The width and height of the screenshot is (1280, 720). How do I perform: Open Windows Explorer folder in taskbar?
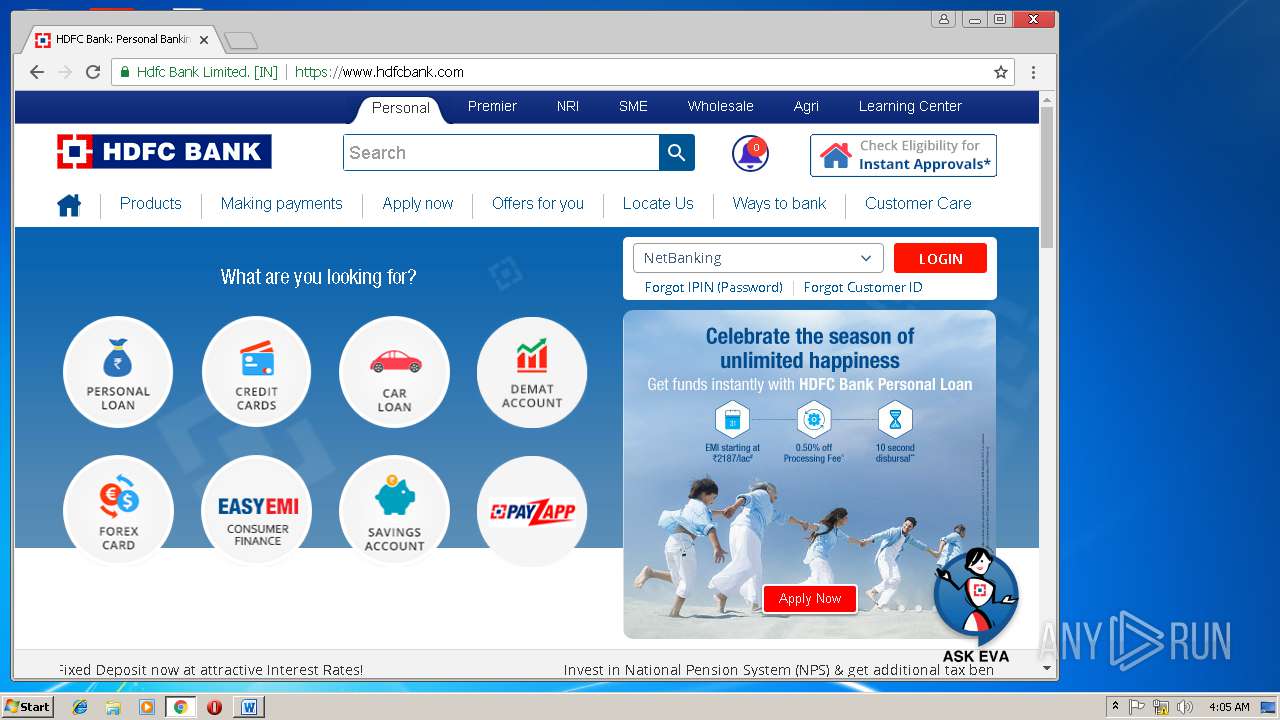click(113, 707)
